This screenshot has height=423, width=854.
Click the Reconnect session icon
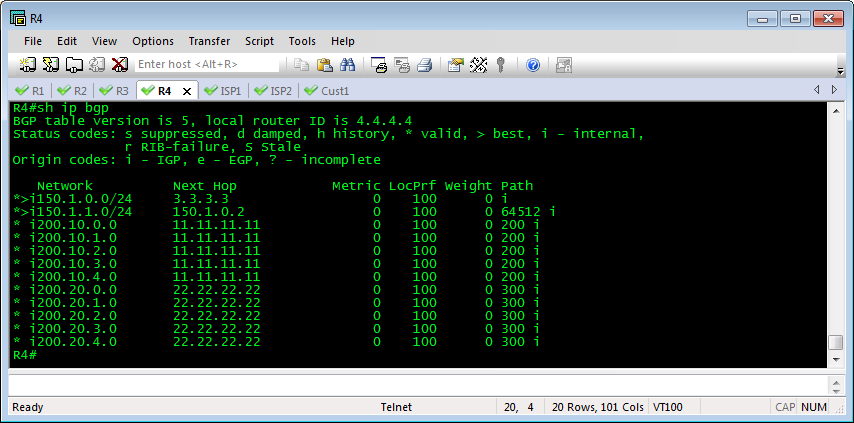(x=97, y=65)
